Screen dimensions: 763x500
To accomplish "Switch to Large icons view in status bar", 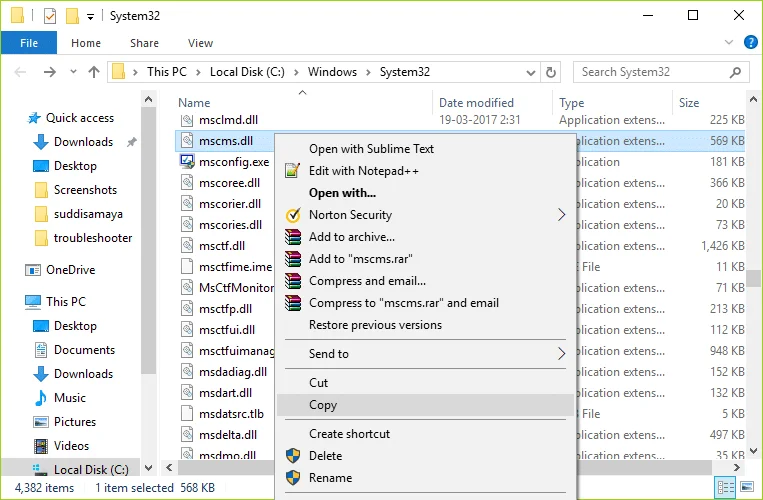I will 747,487.
